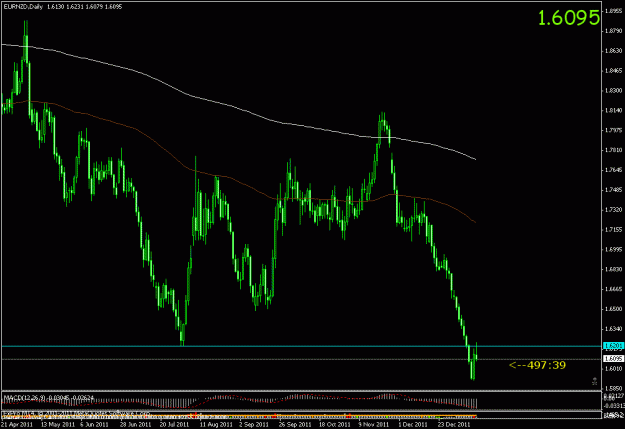Click the 1.8790 price scale label
625x429 pixels.
coord(614,31)
